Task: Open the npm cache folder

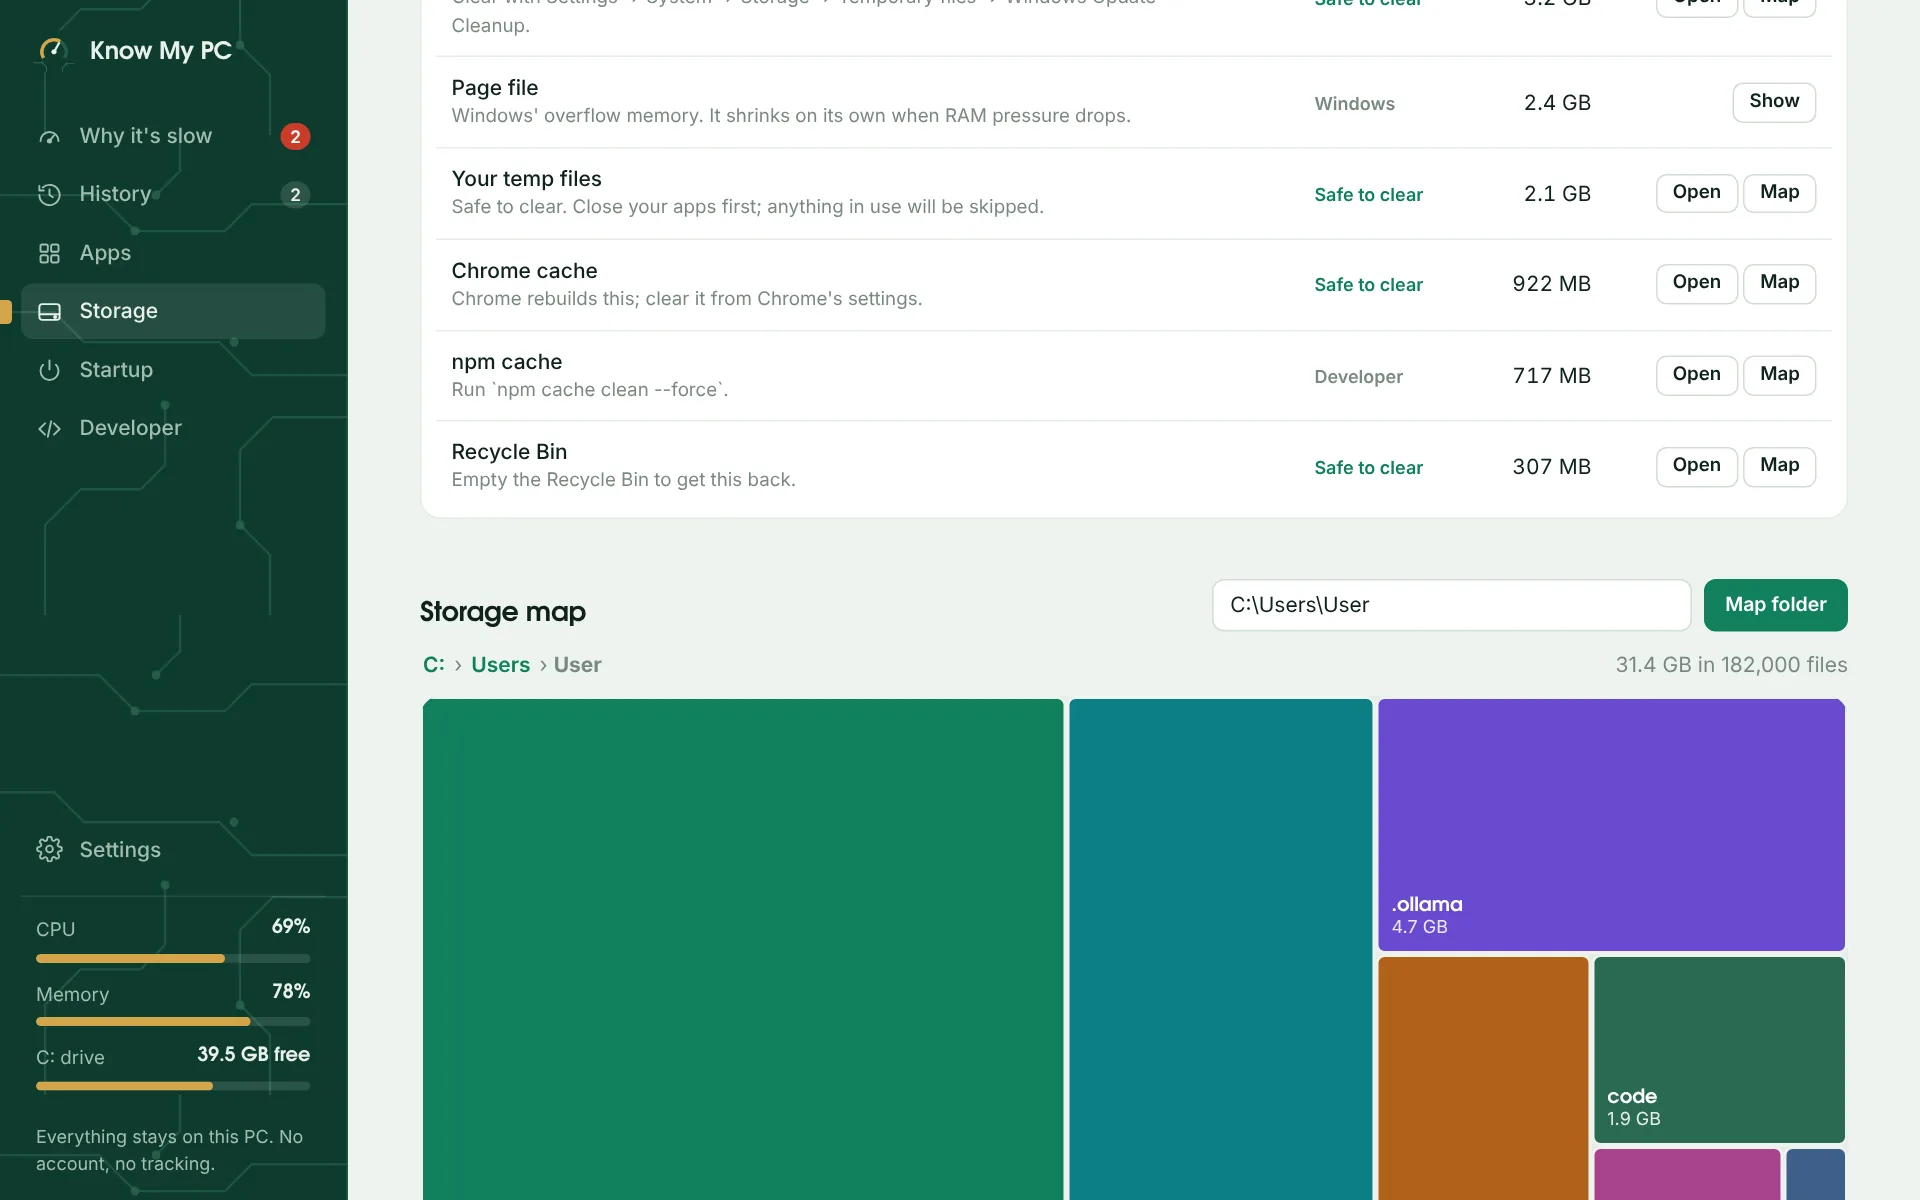Action: pyautogui.click(x=1697, y=376)
